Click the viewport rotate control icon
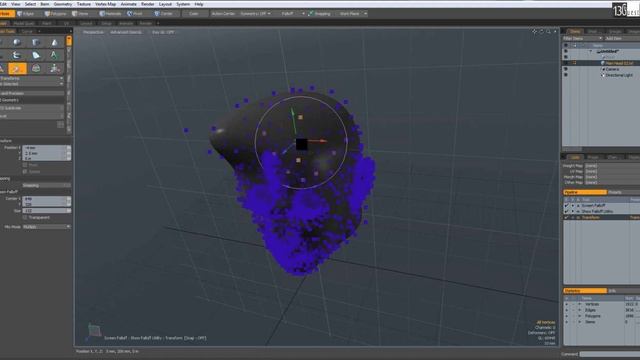The height and width of the screenshot is (360, 640). click(x=542, y=31)
